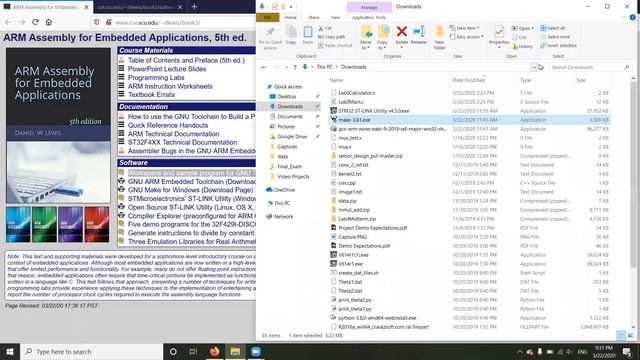Click the Paste icon in ribbon
The width and height of the screenshot is (640, 360).
(x=308, y=32)
